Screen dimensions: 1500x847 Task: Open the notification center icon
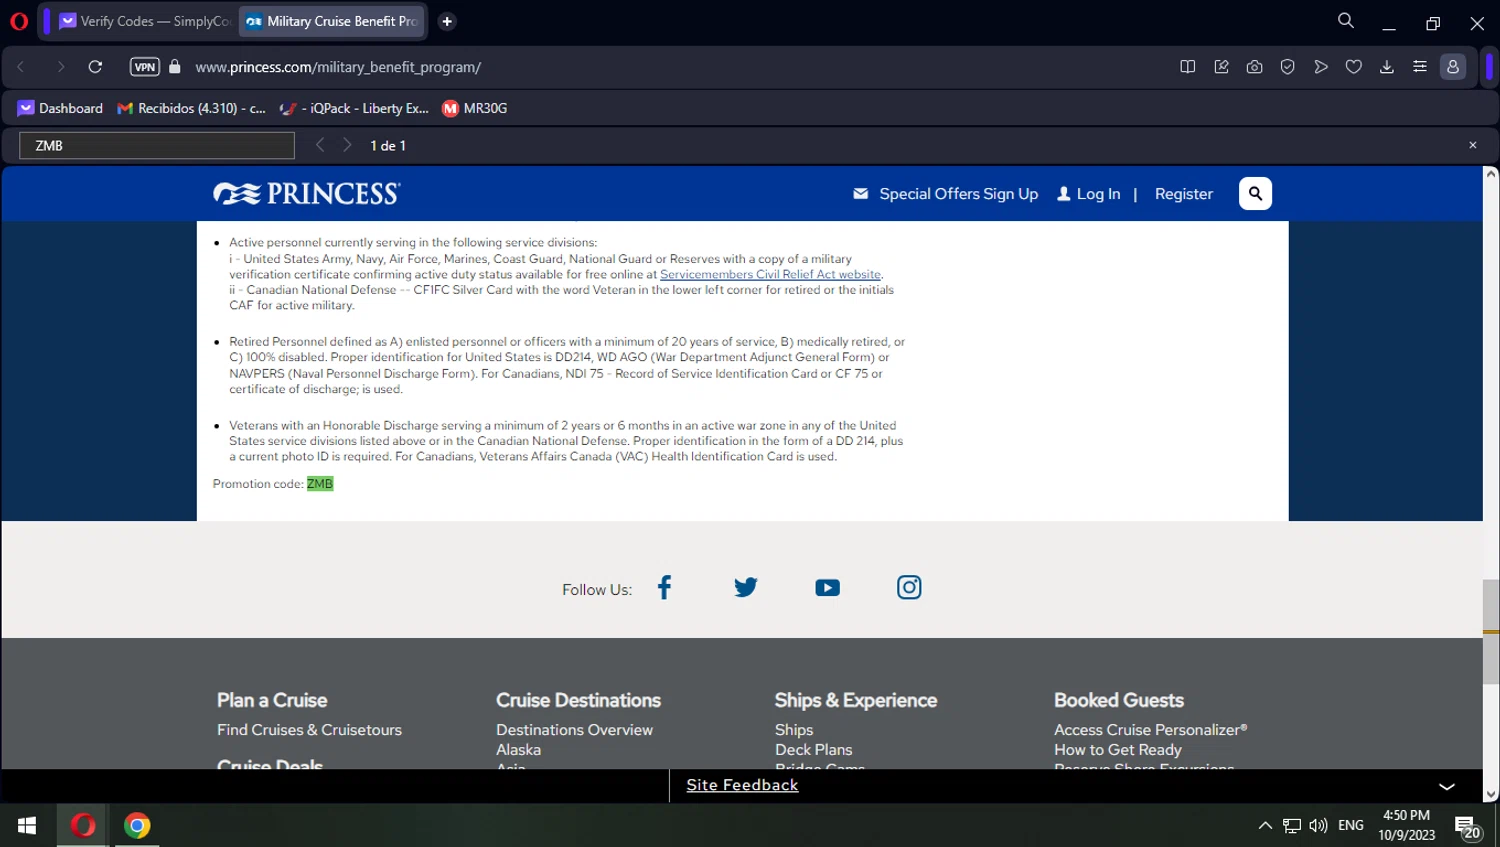1468,827
